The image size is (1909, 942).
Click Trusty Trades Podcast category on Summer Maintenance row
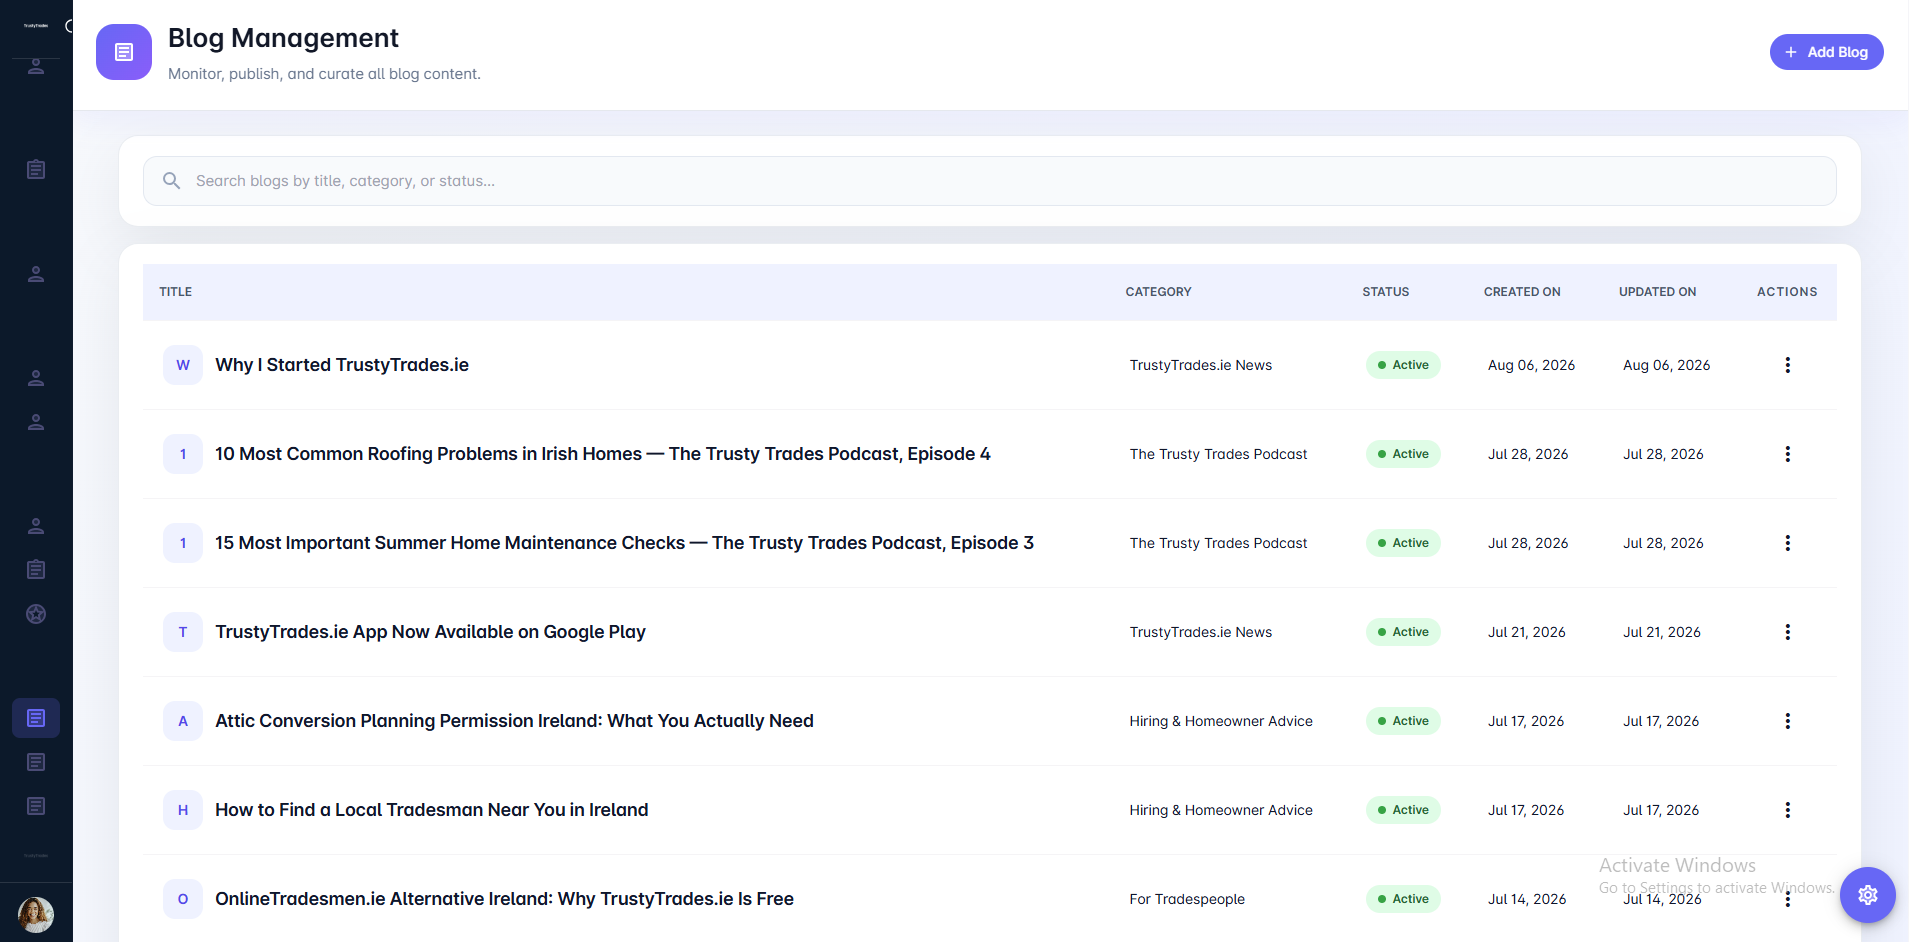[1218, 543]
